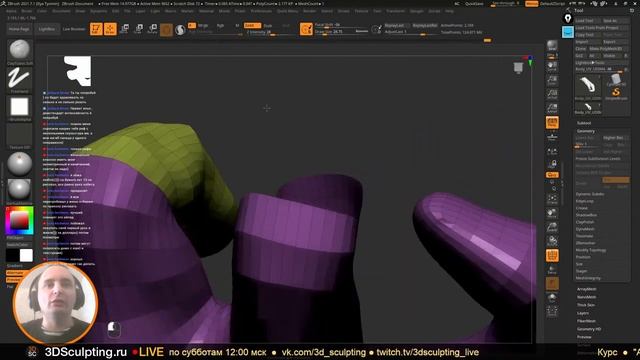The height and width of the screenshot is (360, 640).
Task: Click the Actual size icon
Action: (x=552, y=94)
